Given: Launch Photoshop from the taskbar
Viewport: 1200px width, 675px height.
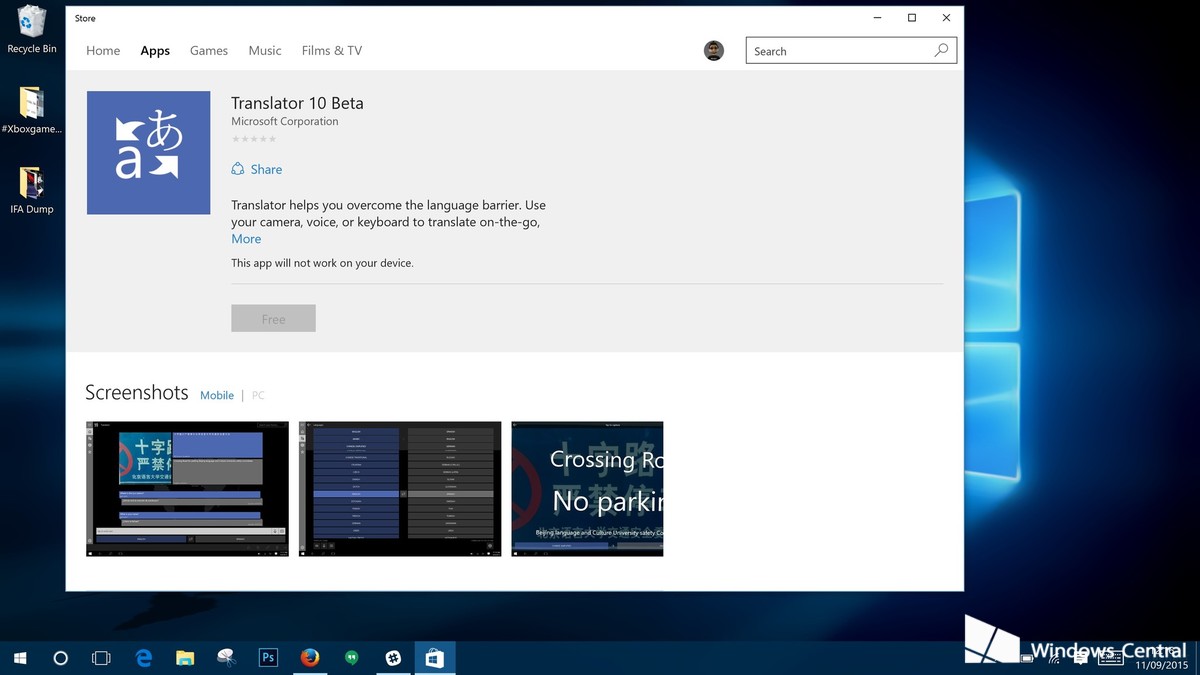Looking at the screenshot, I should (267, 658).
